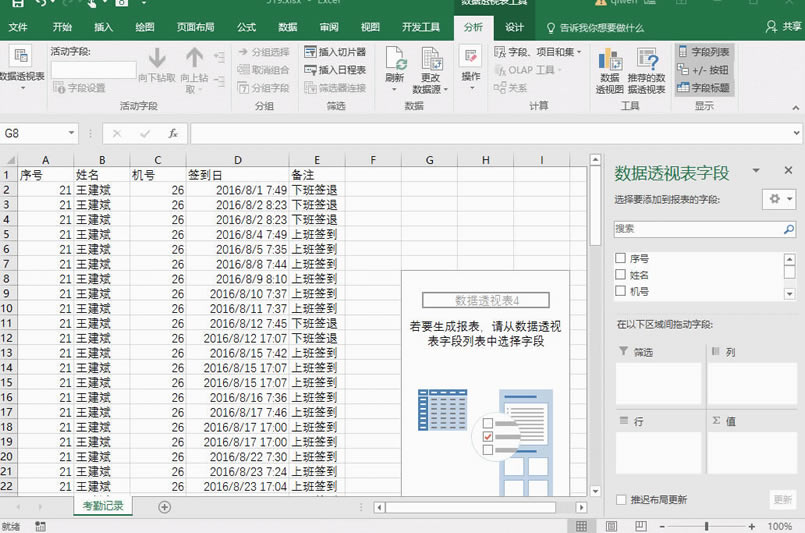Click the zoom out minus button
The image size is (805, 533).
pyautogui.click(x=662, y=526)
